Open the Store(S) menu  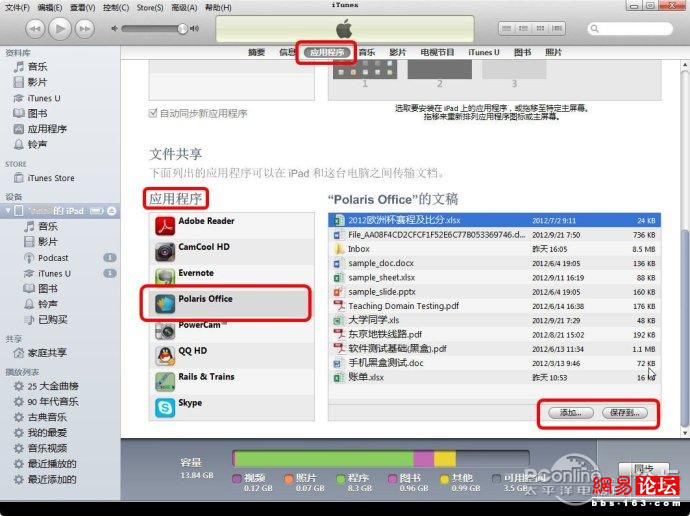150,7
